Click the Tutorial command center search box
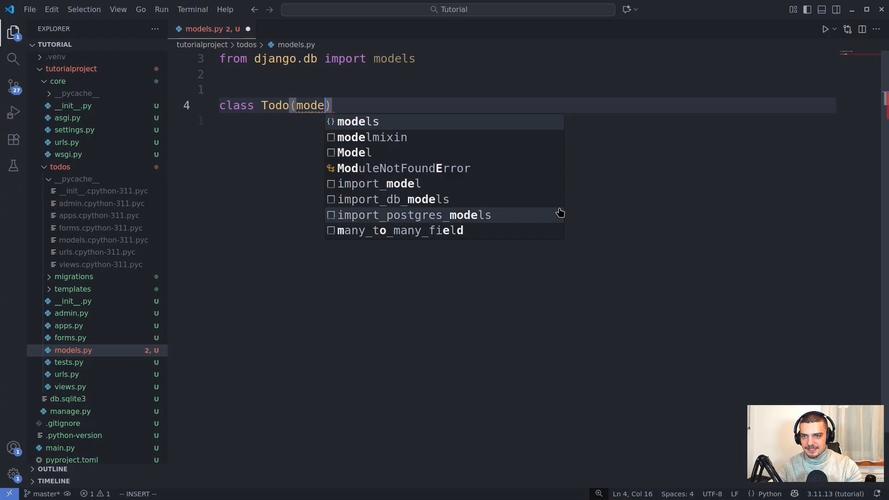The height and width of the screenshot is (500, 889). coord(448,9)
